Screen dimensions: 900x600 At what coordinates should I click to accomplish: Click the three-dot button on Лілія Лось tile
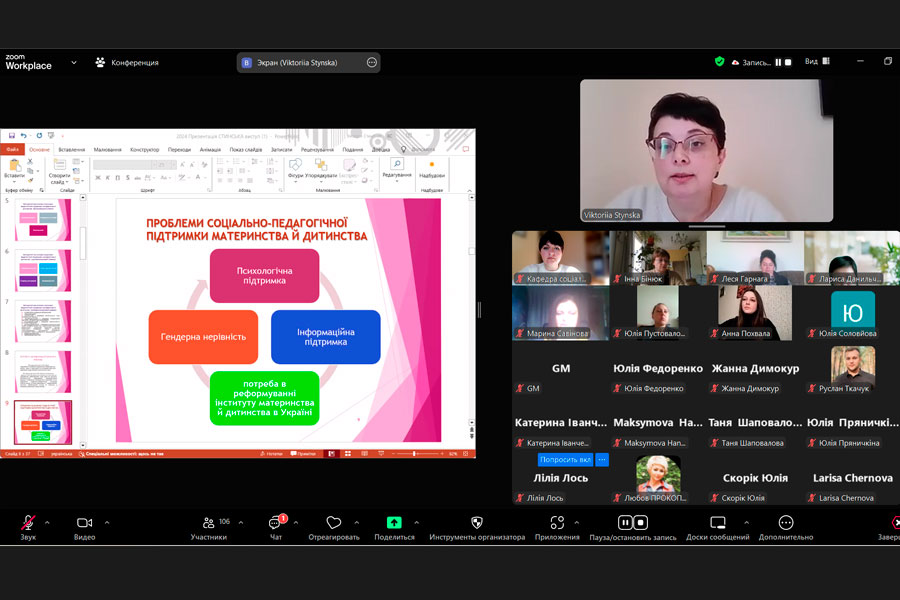602,460
